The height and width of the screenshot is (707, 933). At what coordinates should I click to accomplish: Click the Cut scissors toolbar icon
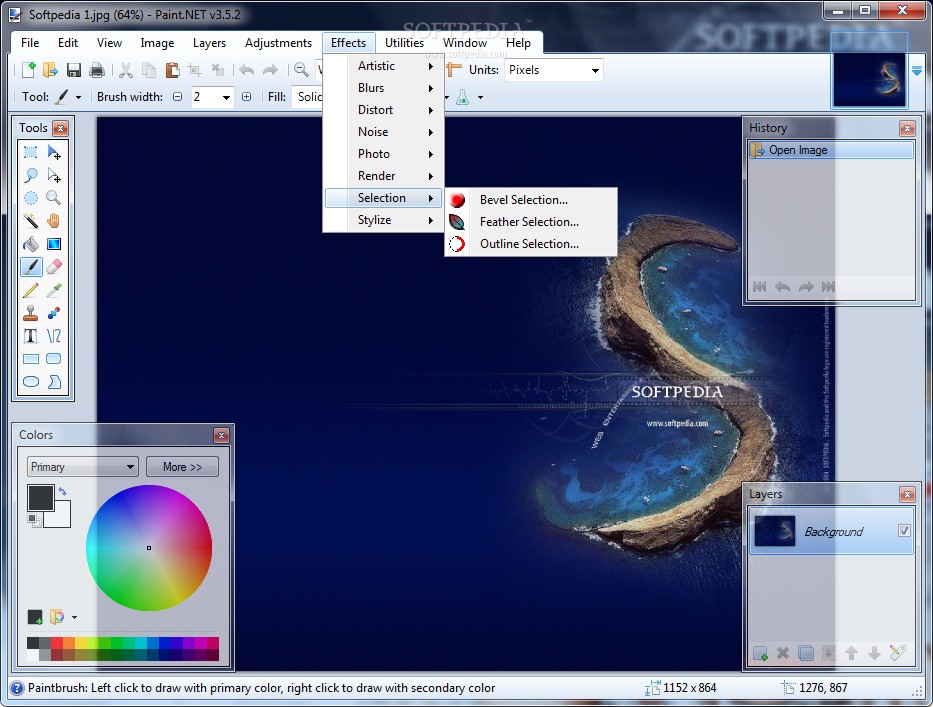[126, 70]
